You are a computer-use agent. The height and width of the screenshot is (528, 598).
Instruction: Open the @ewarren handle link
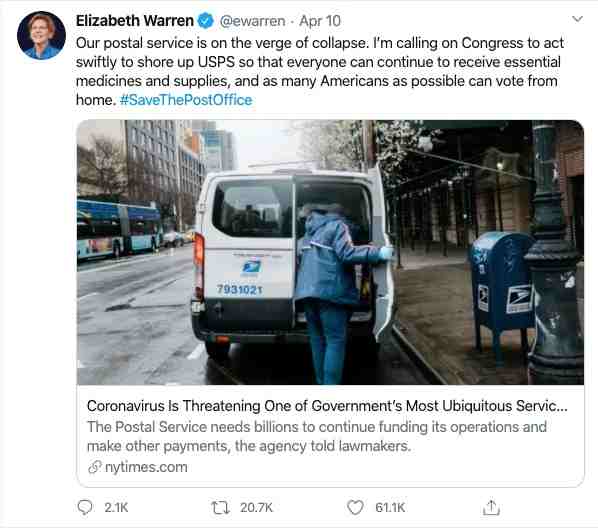(x=252, y=21)
